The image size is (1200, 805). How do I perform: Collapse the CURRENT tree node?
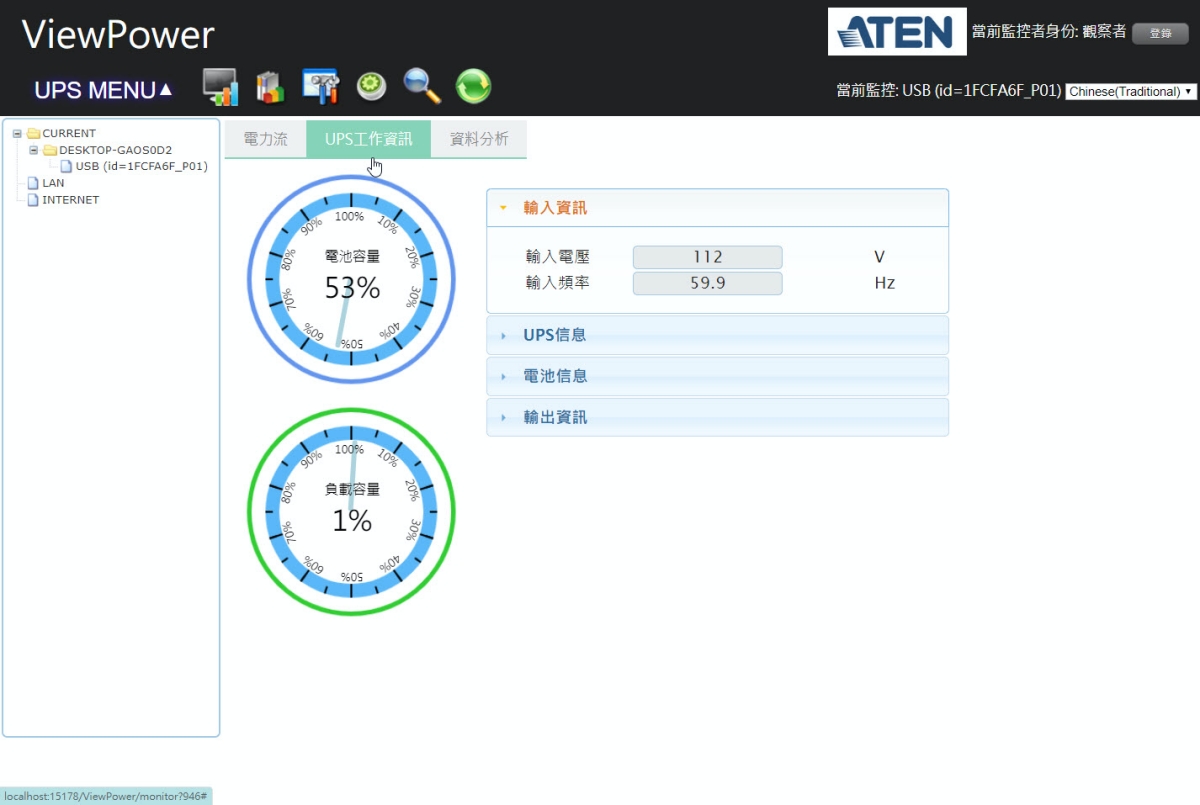[17, 133]
